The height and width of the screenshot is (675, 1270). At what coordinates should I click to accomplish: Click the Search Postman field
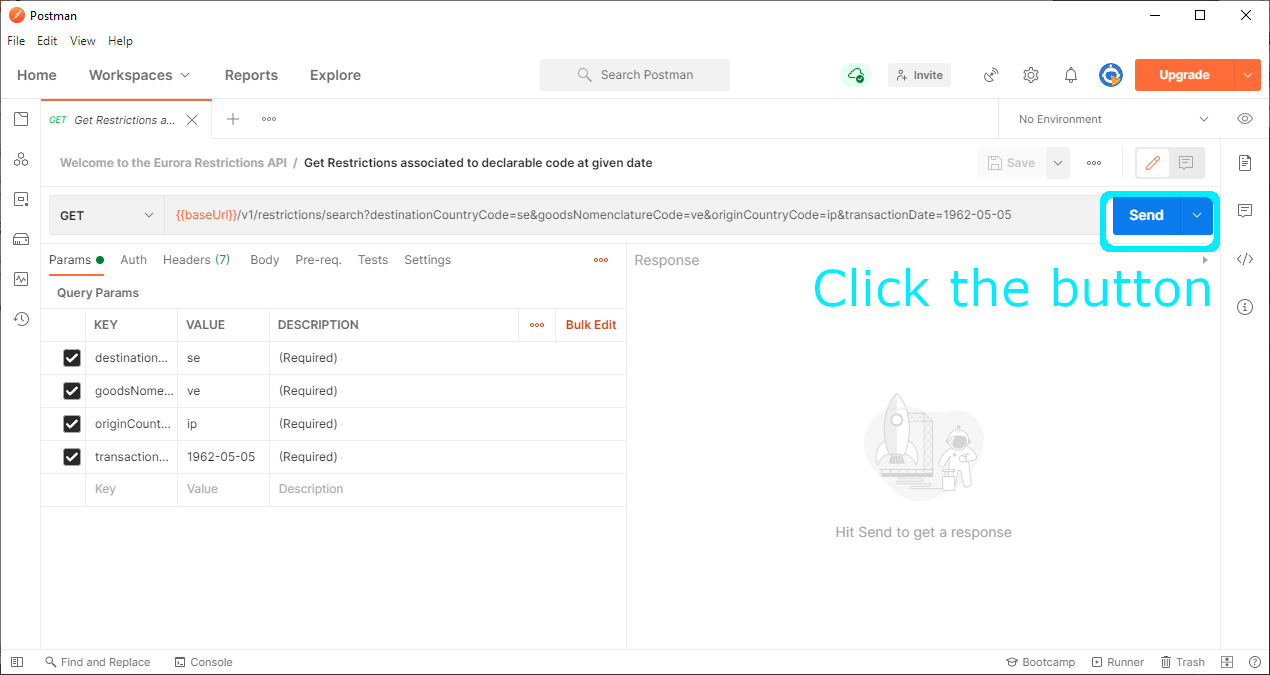pyautogui.click(x=635, y=75)
